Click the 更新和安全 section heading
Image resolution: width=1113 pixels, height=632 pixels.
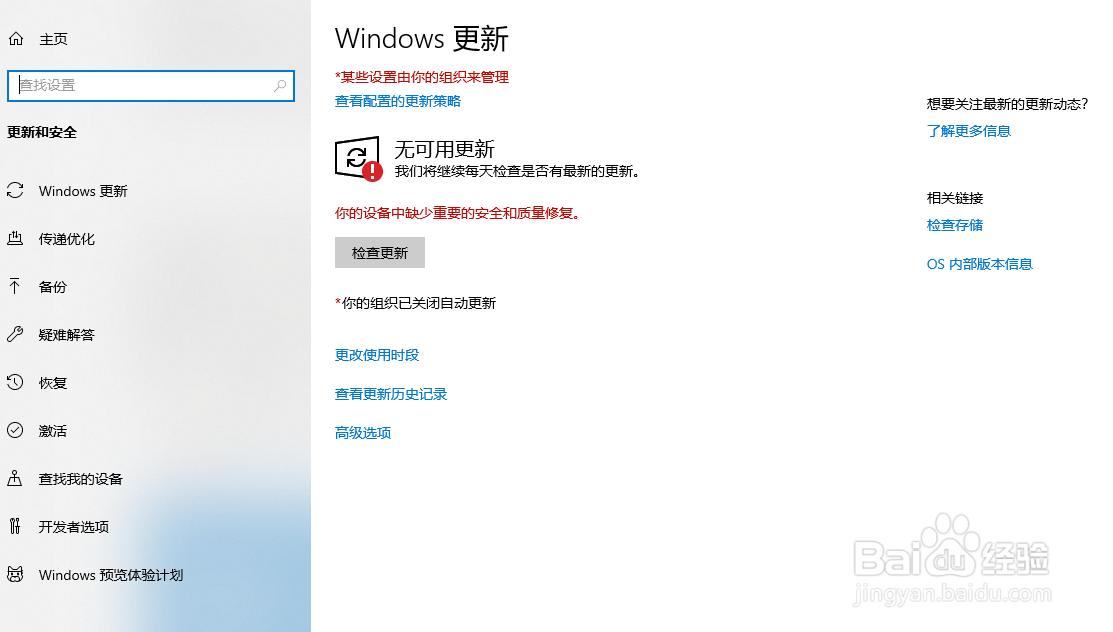point(42,132)
